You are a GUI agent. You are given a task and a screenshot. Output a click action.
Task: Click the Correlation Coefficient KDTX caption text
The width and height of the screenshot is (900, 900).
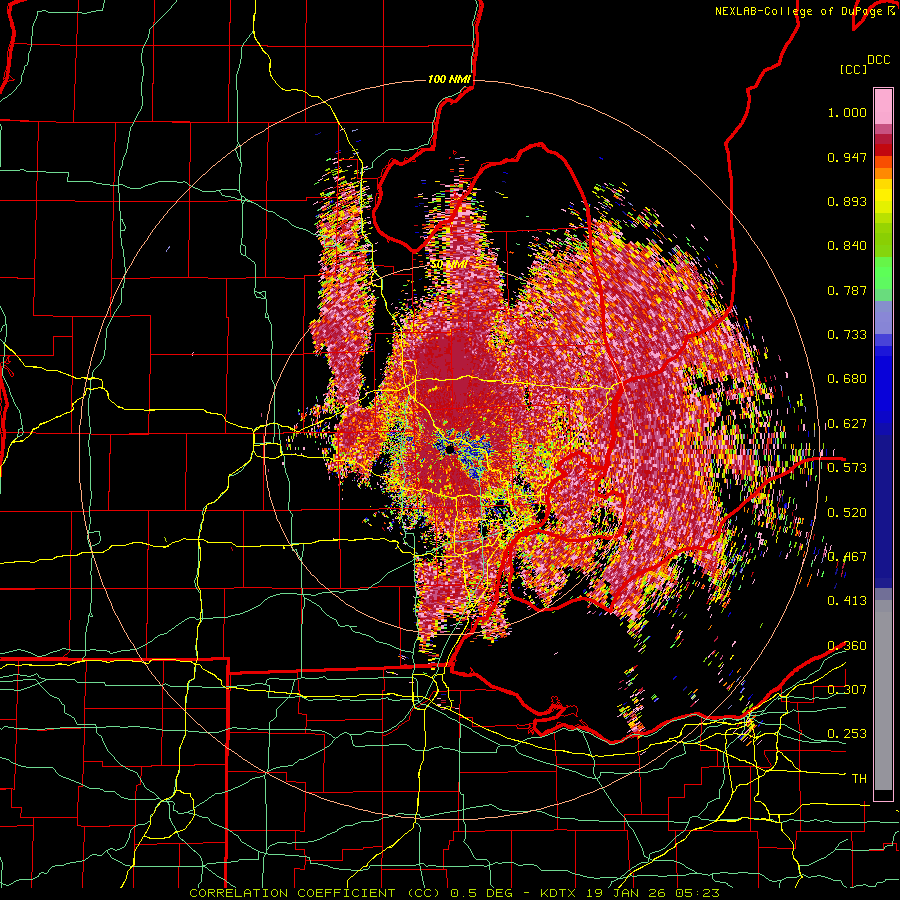[x=454, y=893]
